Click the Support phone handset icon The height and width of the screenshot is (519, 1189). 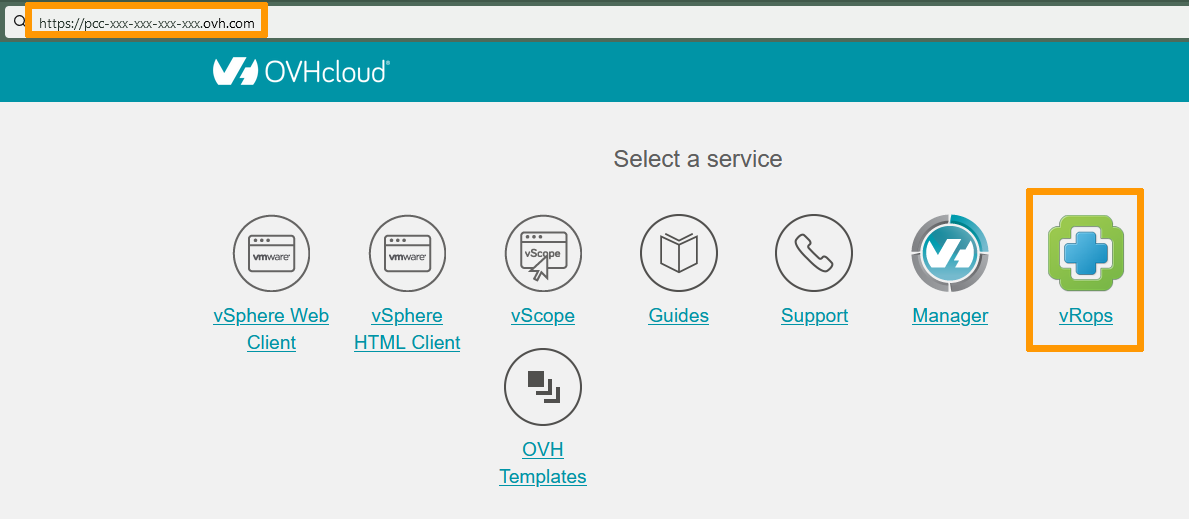(x=814, y=254)
